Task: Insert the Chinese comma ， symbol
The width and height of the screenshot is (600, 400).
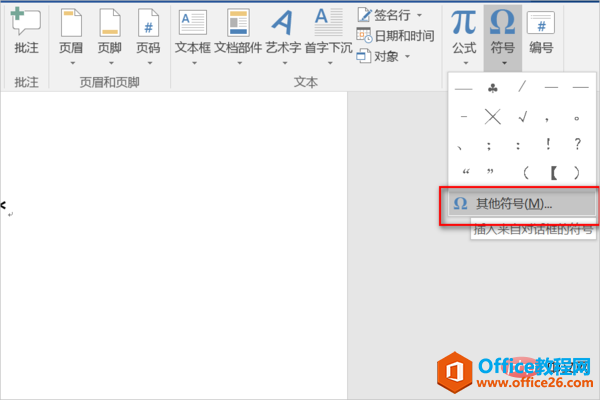Action: pos(547,119)
